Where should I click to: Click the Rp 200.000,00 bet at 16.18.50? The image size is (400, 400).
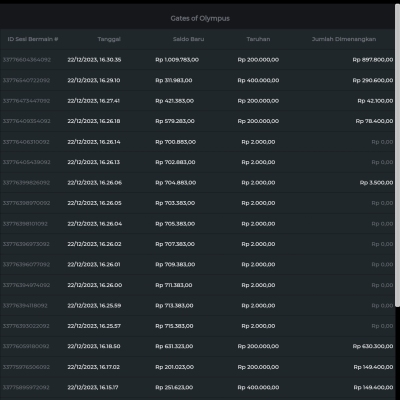[x=258, y=346]
